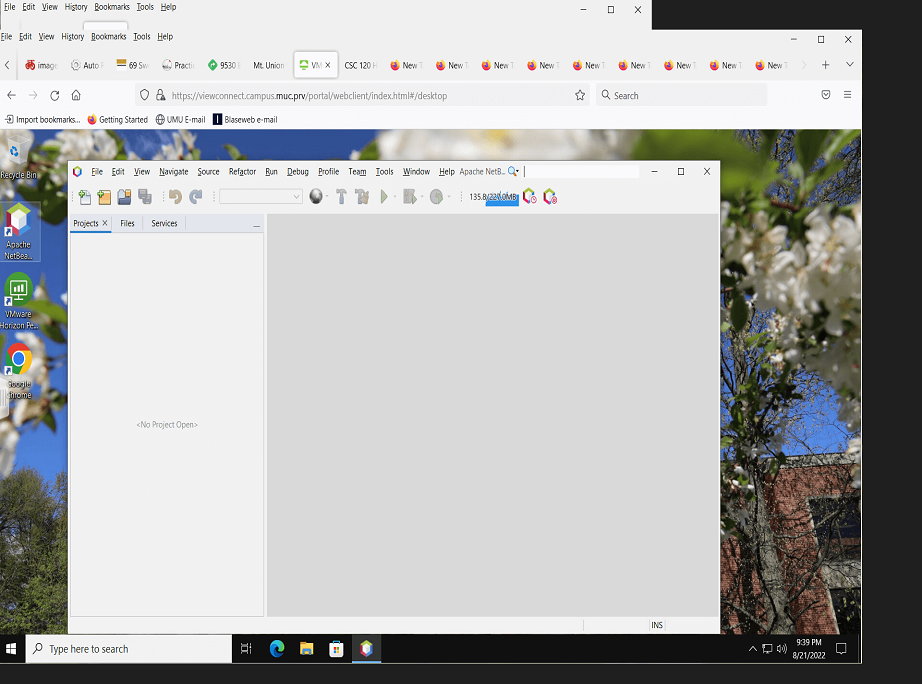
Task: Switch to the Services tab
Action: [x=163, y=223]
